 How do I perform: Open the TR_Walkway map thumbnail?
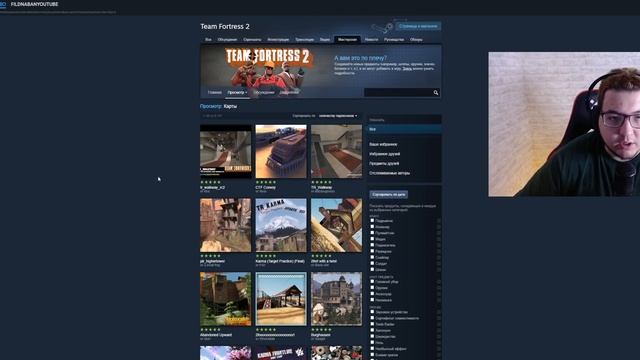pyautogui.click(x=336, y=151)
